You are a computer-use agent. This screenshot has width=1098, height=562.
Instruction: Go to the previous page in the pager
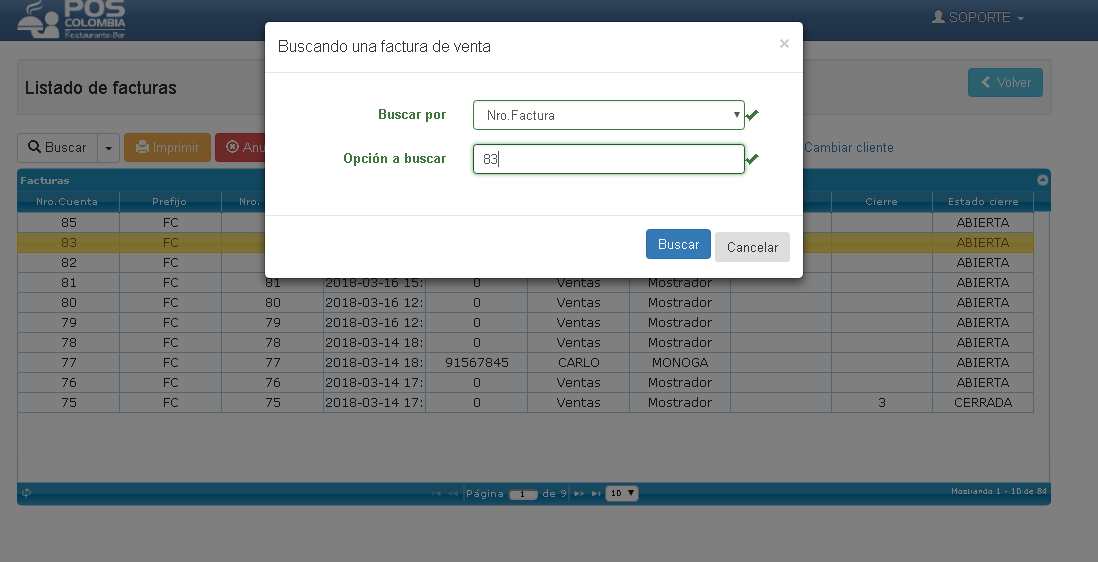[452, 493]
